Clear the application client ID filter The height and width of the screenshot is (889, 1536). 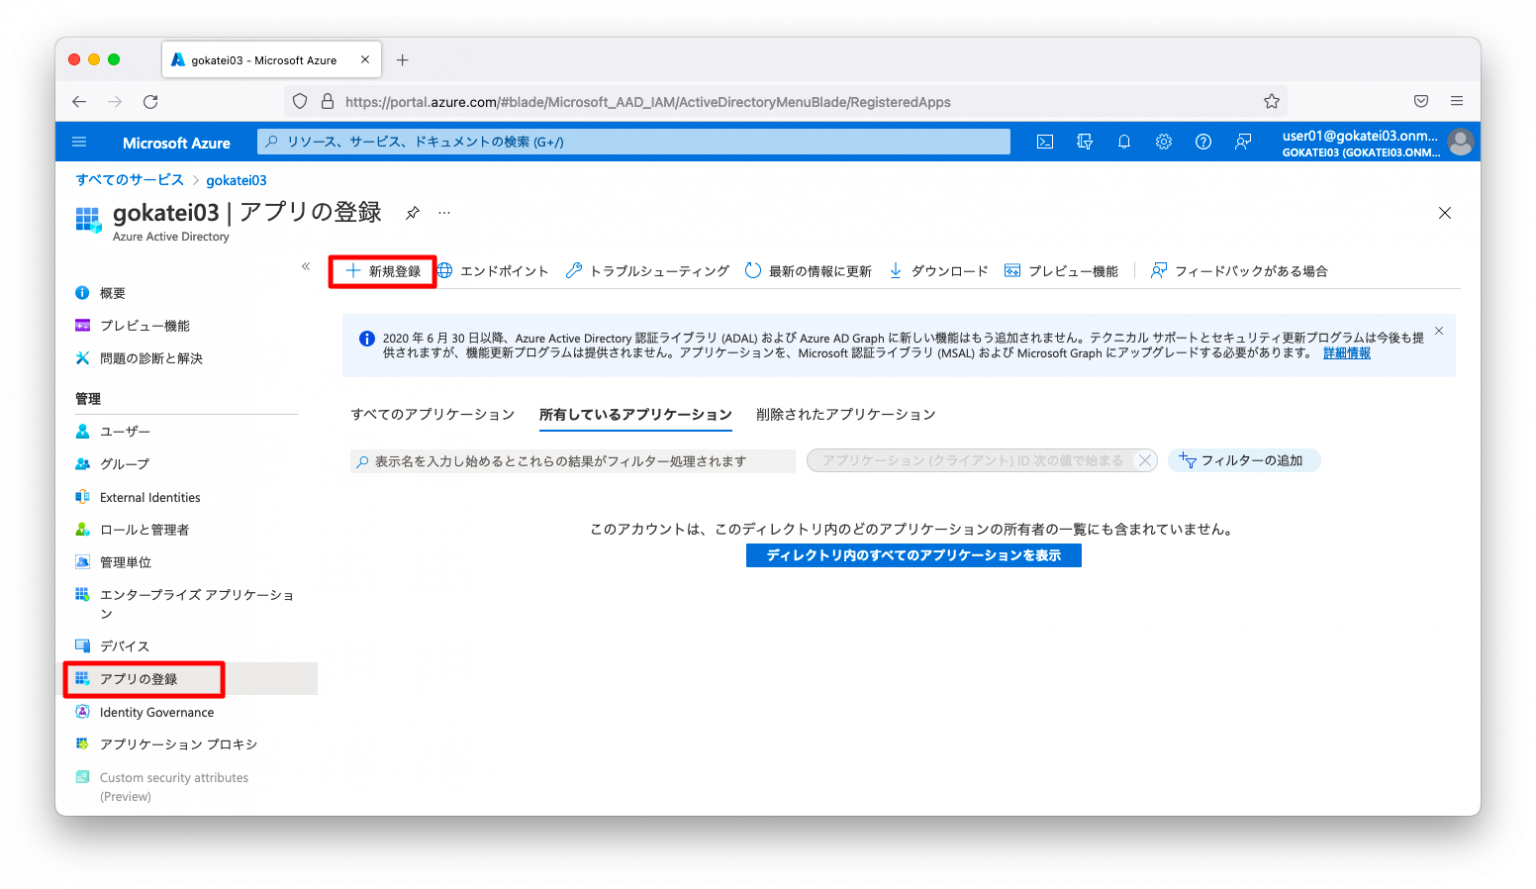tap(1145, 460)
